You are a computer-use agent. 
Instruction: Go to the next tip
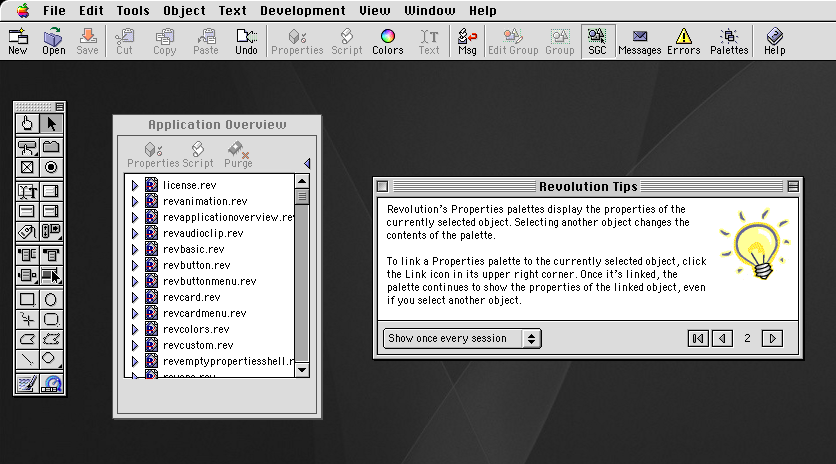[771, 338]
